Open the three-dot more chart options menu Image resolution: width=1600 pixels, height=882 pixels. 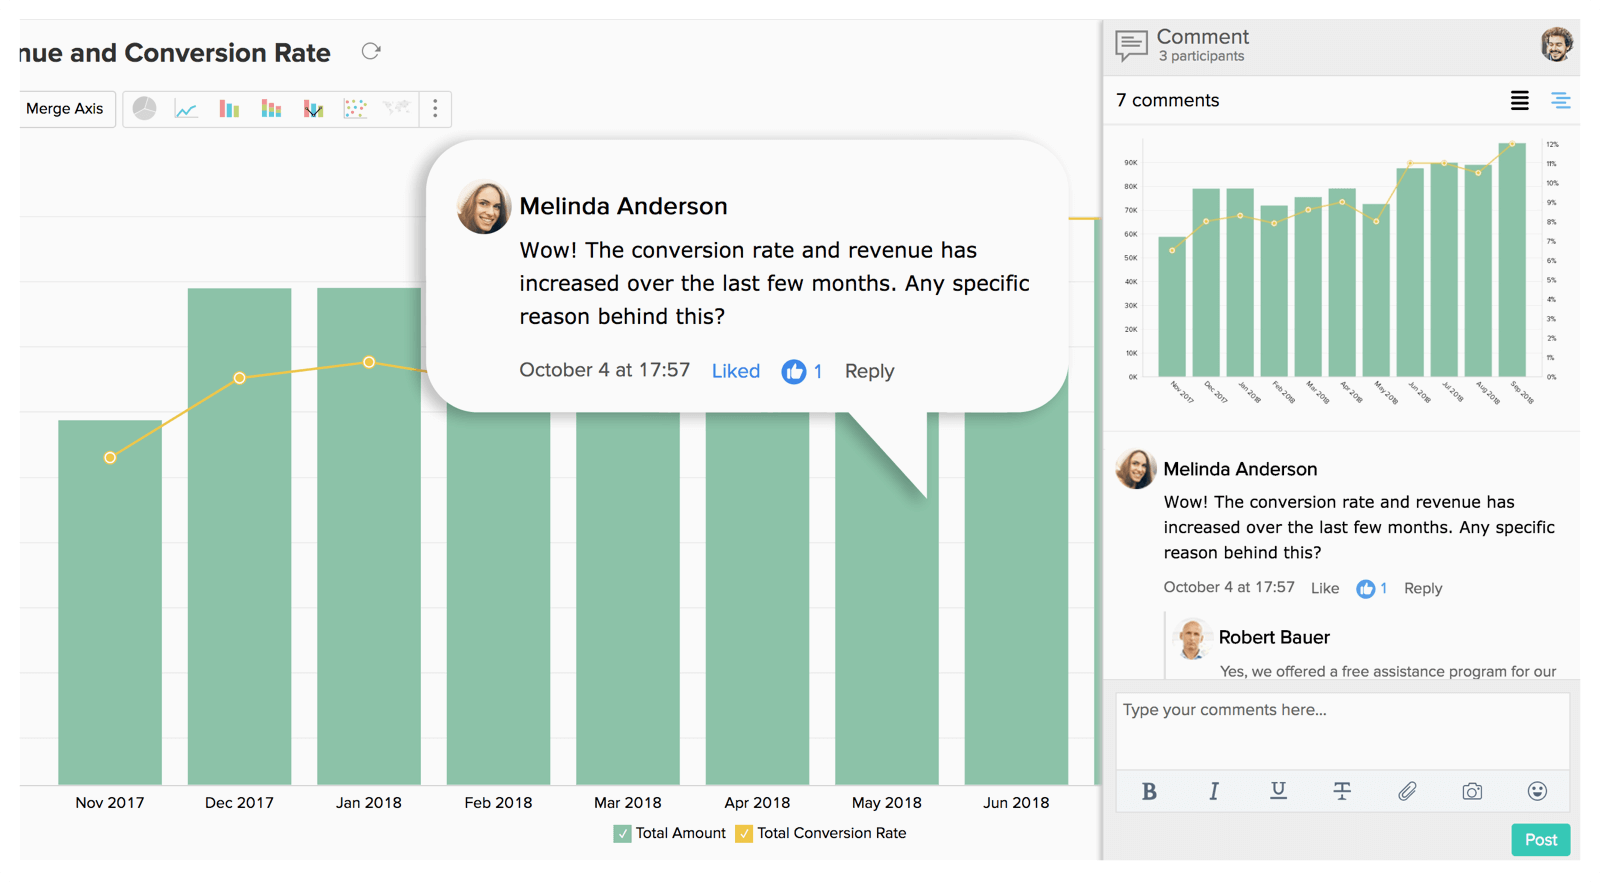(435, 109)
